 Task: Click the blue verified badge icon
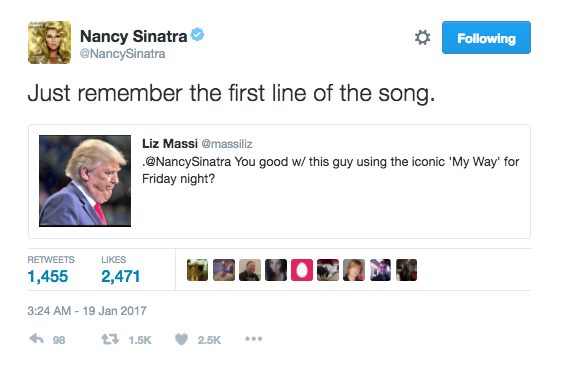point(197,35)
